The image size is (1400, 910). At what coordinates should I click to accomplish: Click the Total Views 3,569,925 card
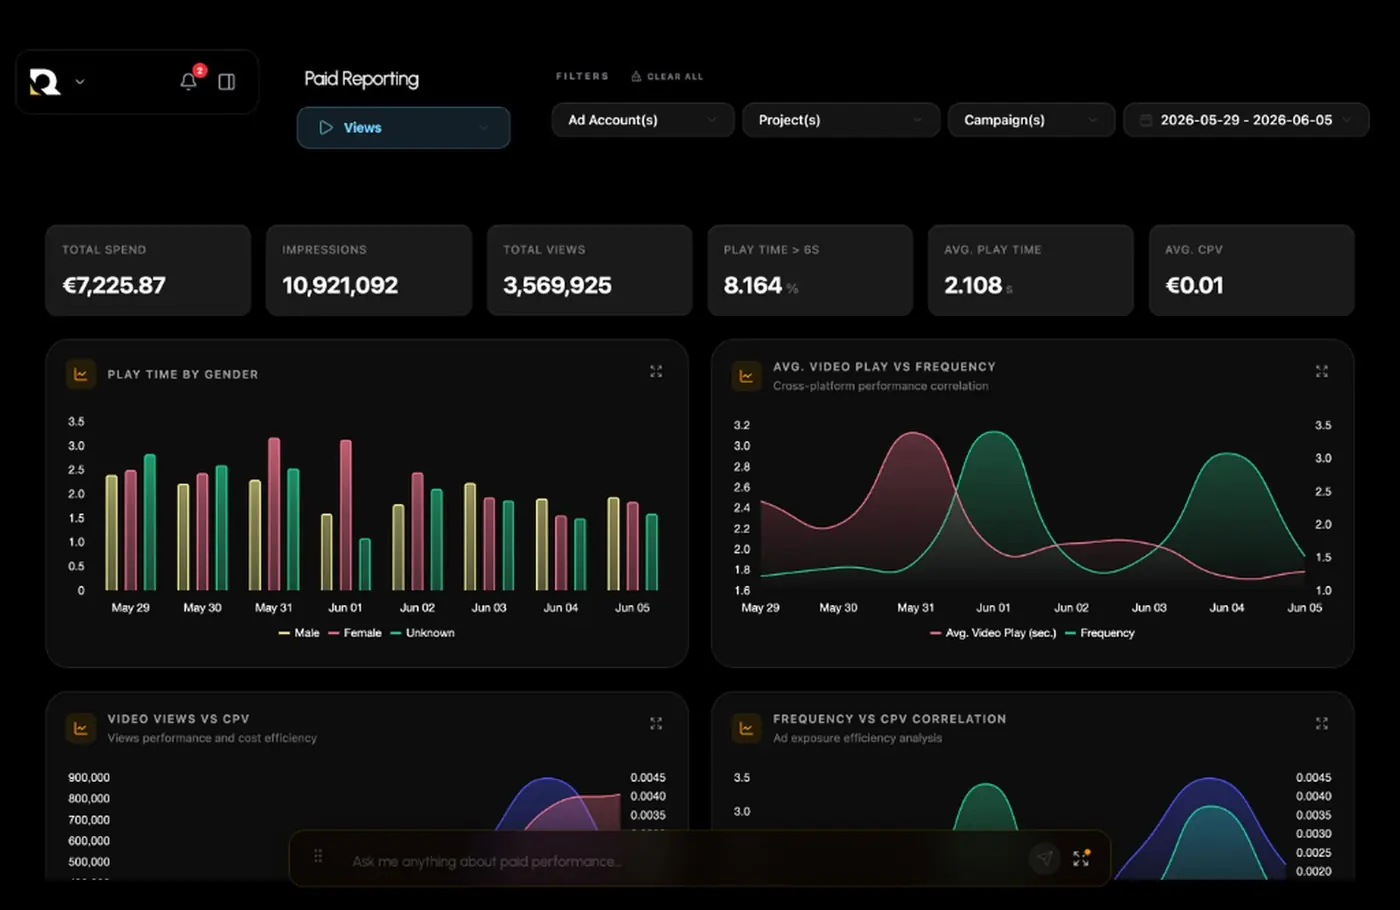click(x=590, y=270)
